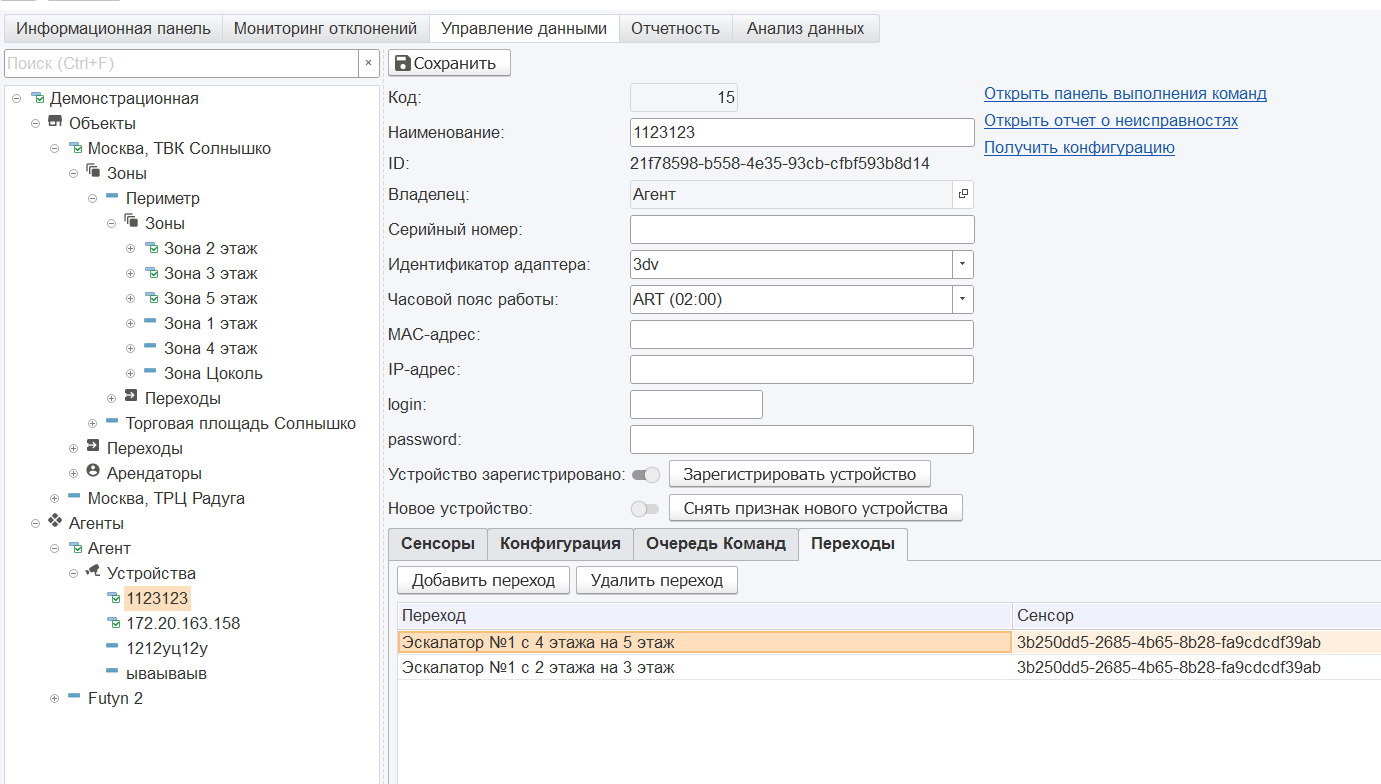Focus the Поиск search field

tap(182, 63)
